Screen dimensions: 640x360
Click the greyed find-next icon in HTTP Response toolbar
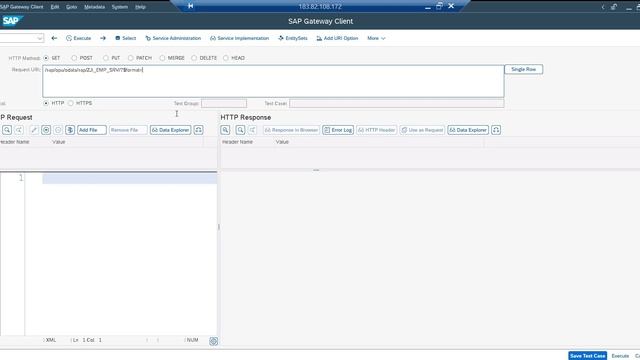coord(253,130)
